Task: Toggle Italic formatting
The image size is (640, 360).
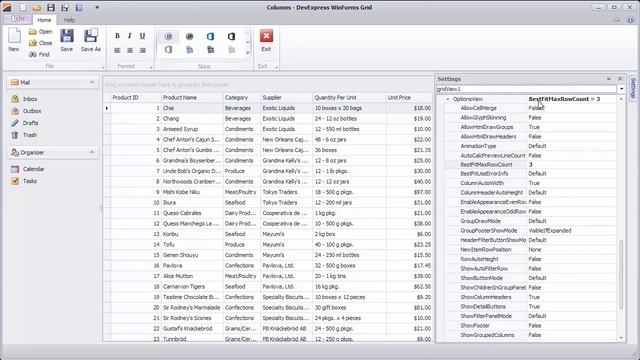Action: tap(130, 36)
